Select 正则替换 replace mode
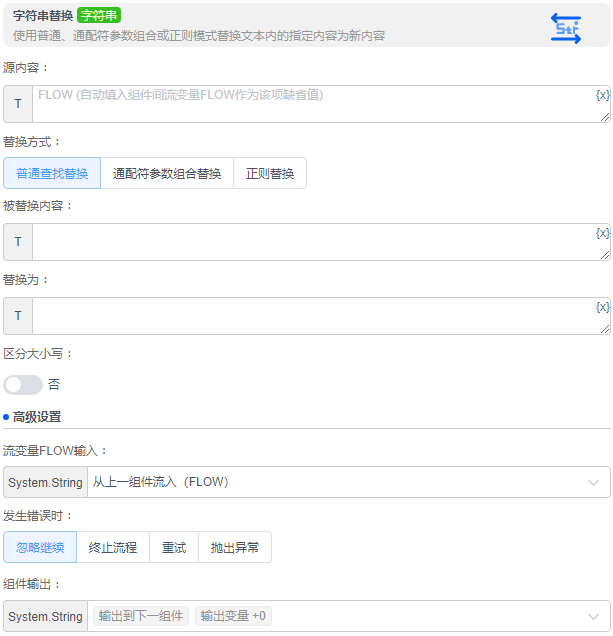 [x=270, y=173]
